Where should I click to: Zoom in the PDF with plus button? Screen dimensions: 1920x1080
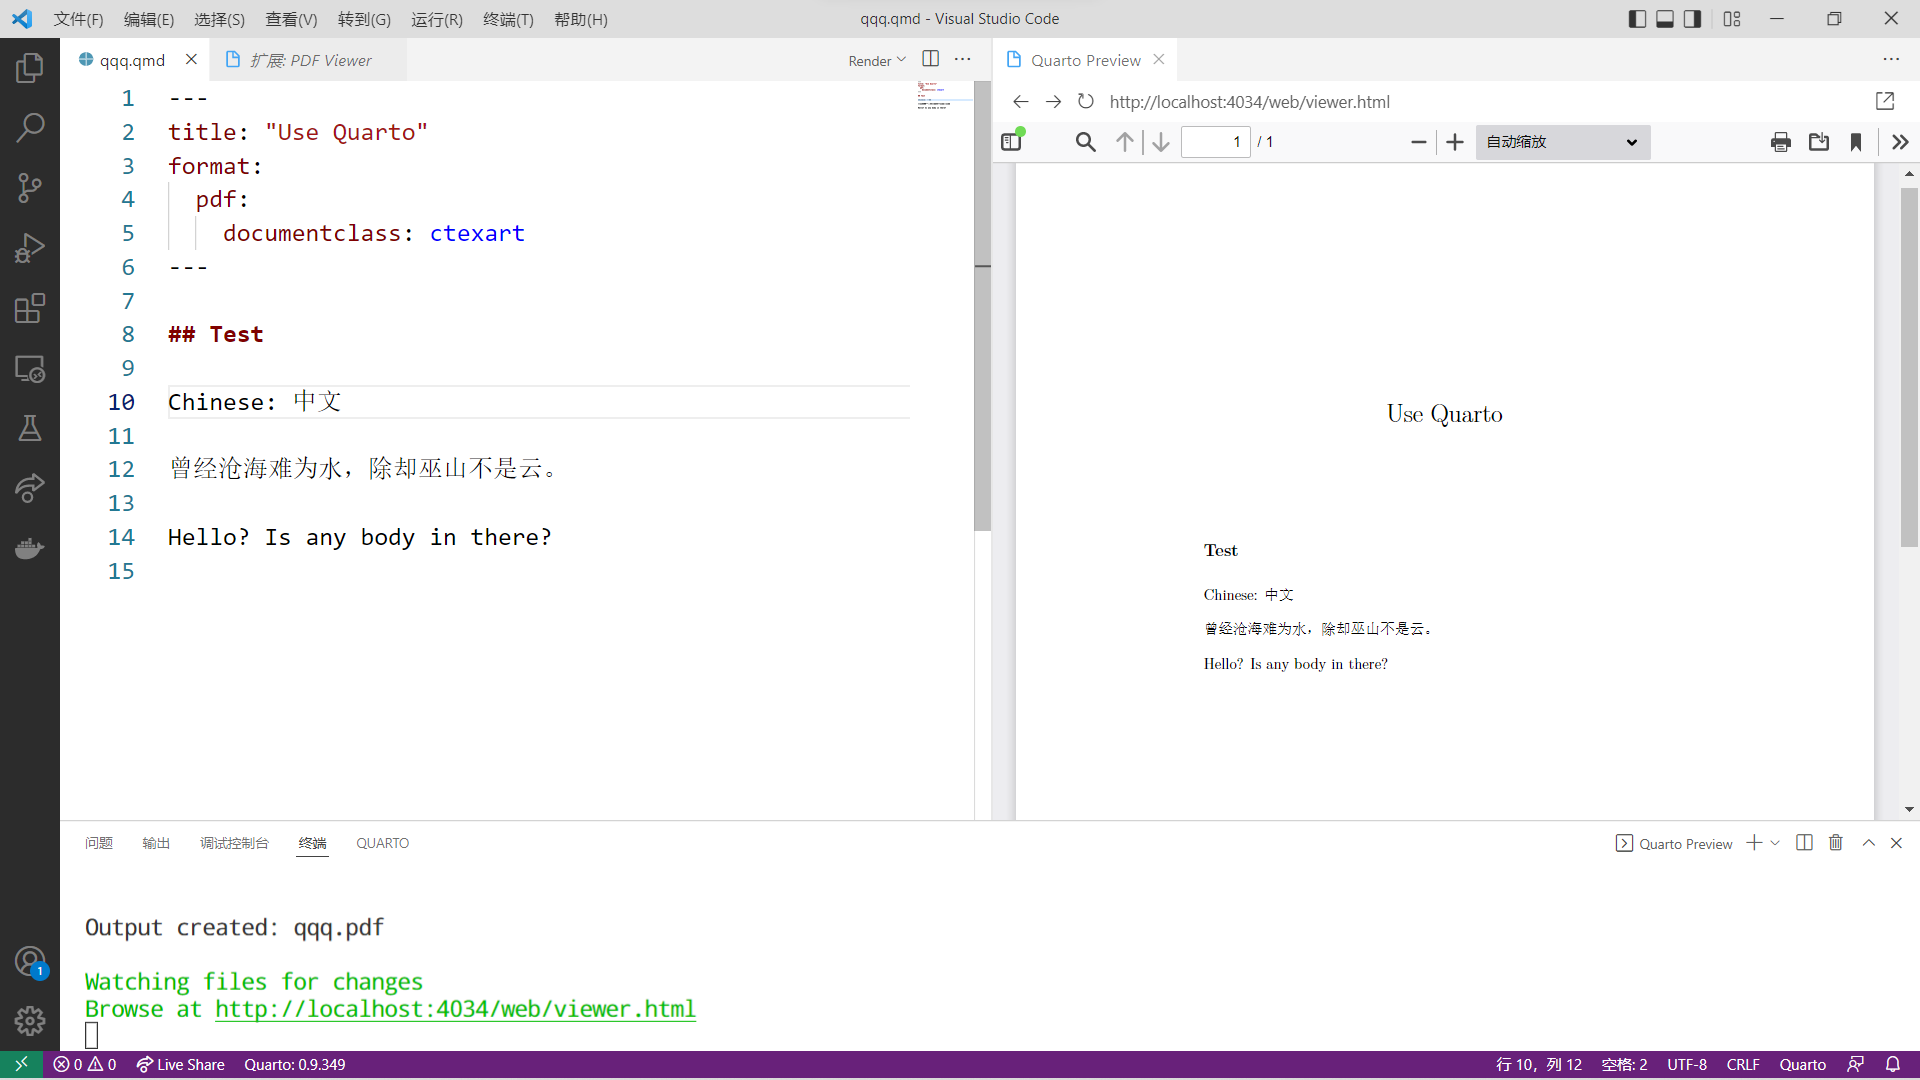pyautogui.click(x=1455, y=142)
